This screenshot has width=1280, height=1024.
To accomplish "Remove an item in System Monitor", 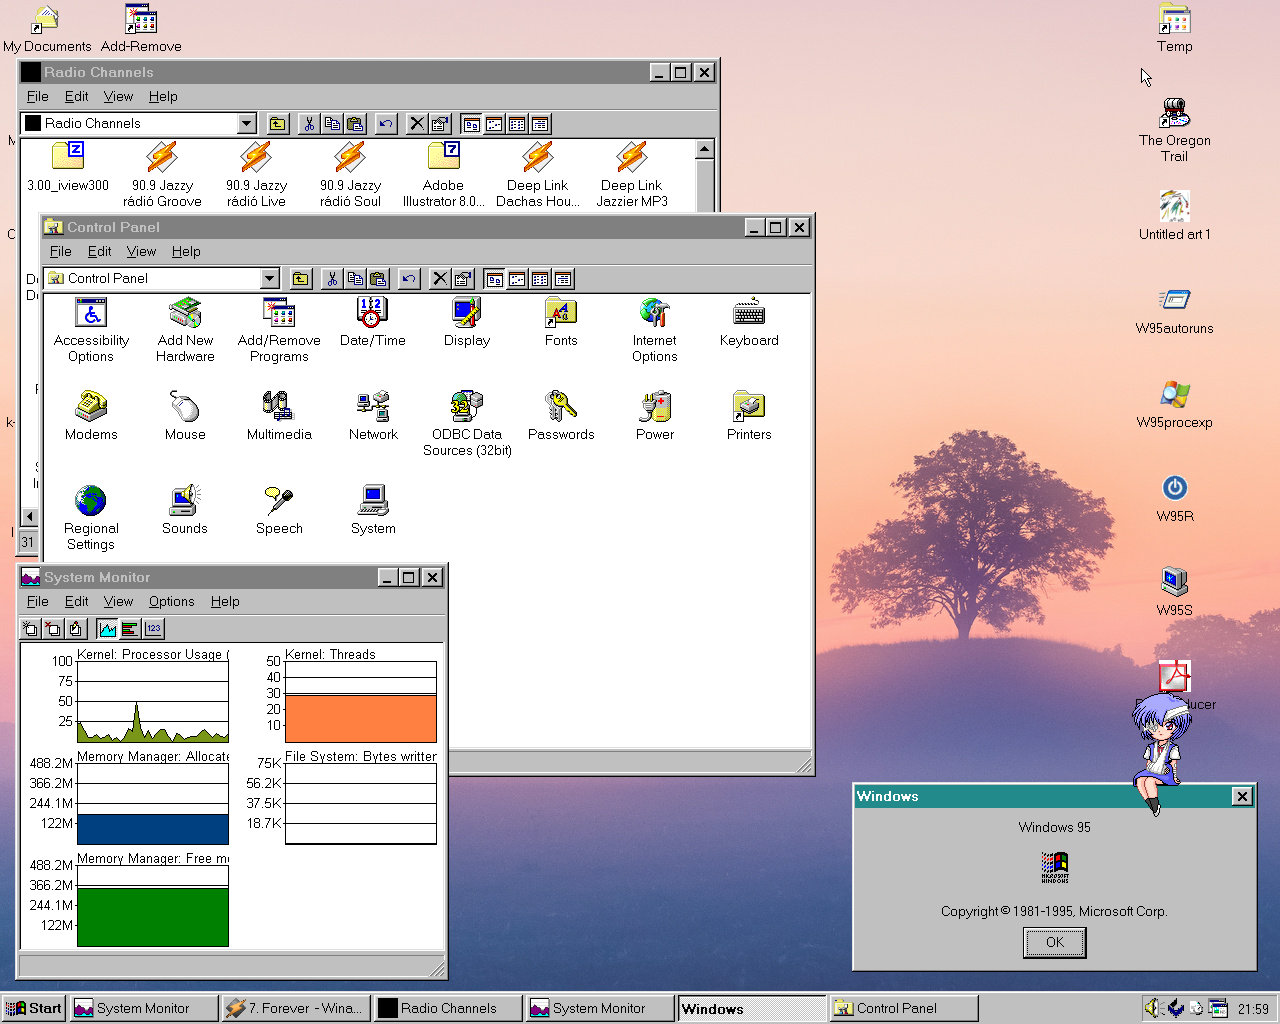I will coord(53,629).
